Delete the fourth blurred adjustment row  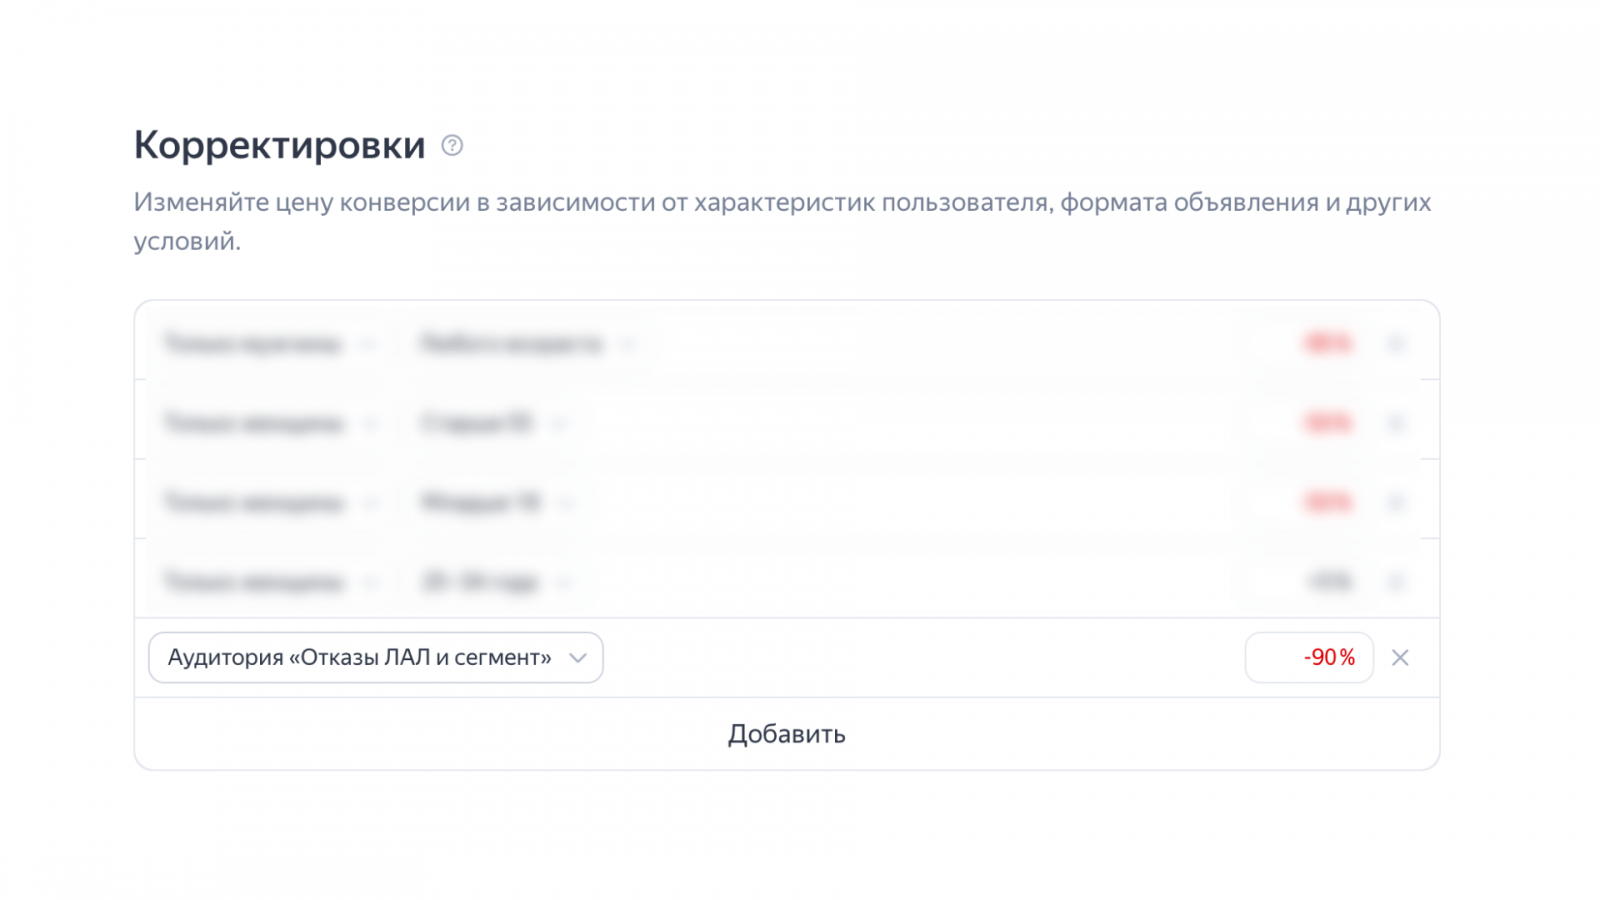click(x=1397, y=581)
